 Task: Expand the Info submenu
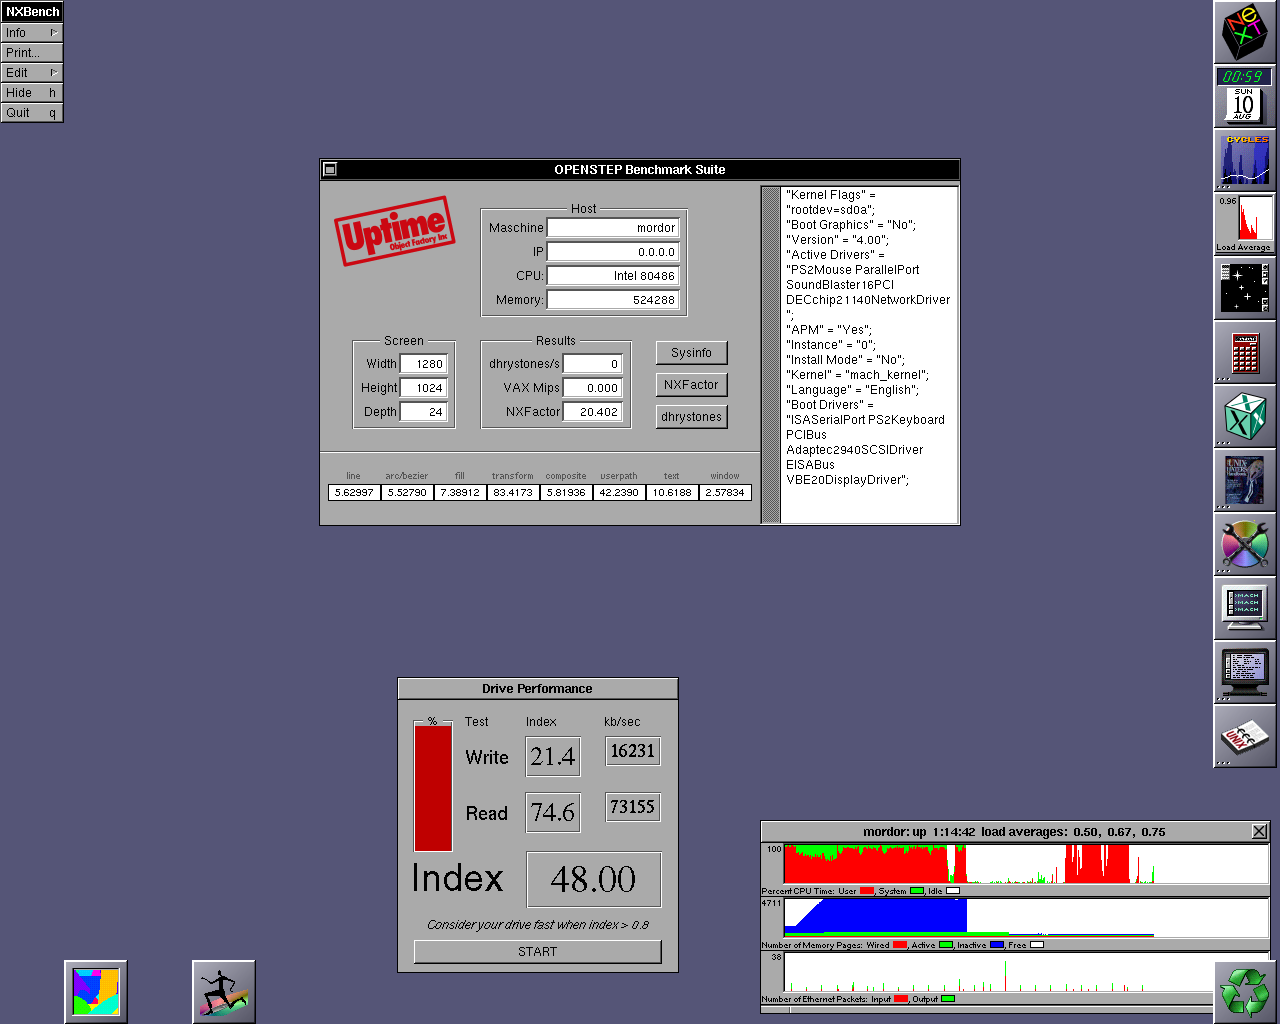point(32,33)
